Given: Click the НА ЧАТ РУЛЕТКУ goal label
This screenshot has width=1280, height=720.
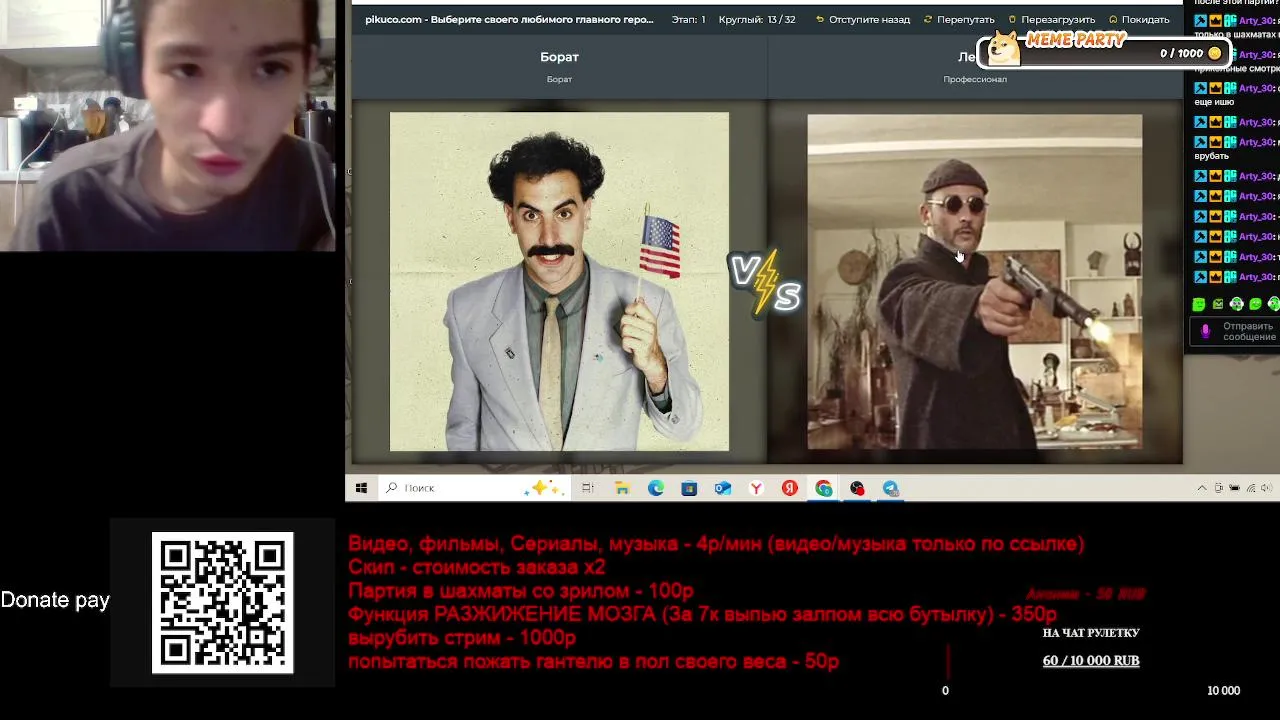Looking at the screenshot, I should 1091,633.
